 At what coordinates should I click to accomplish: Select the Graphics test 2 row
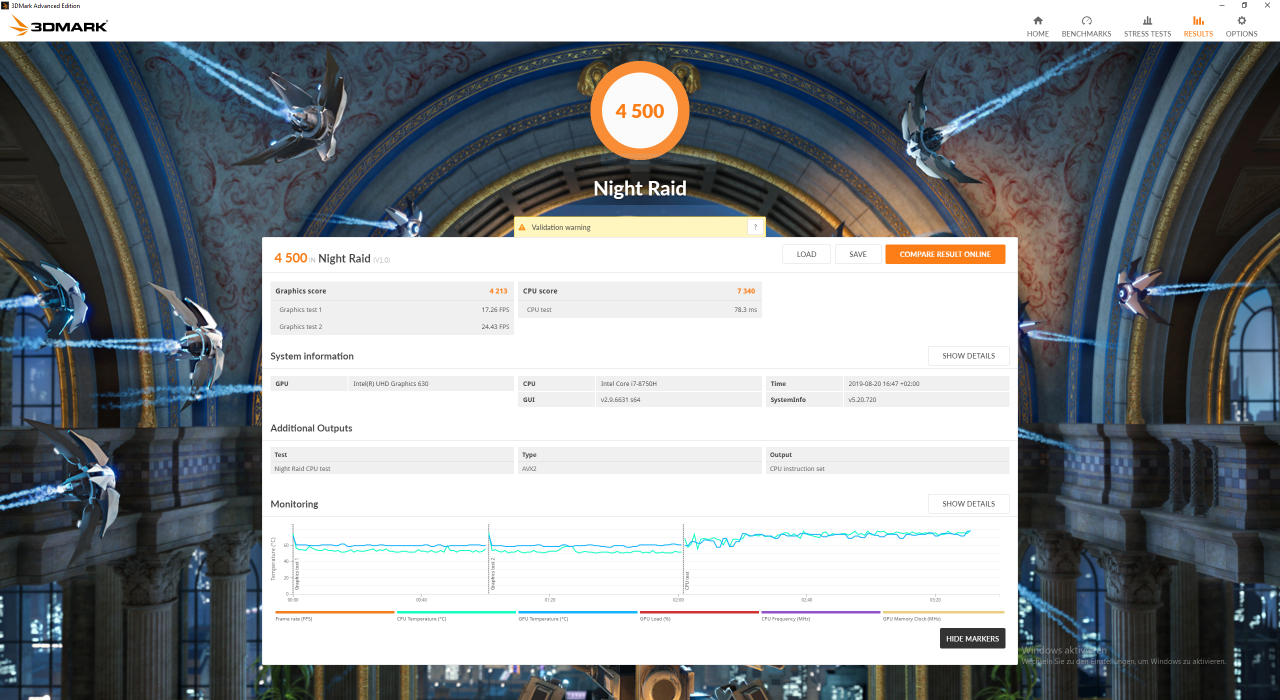(392, 326)
